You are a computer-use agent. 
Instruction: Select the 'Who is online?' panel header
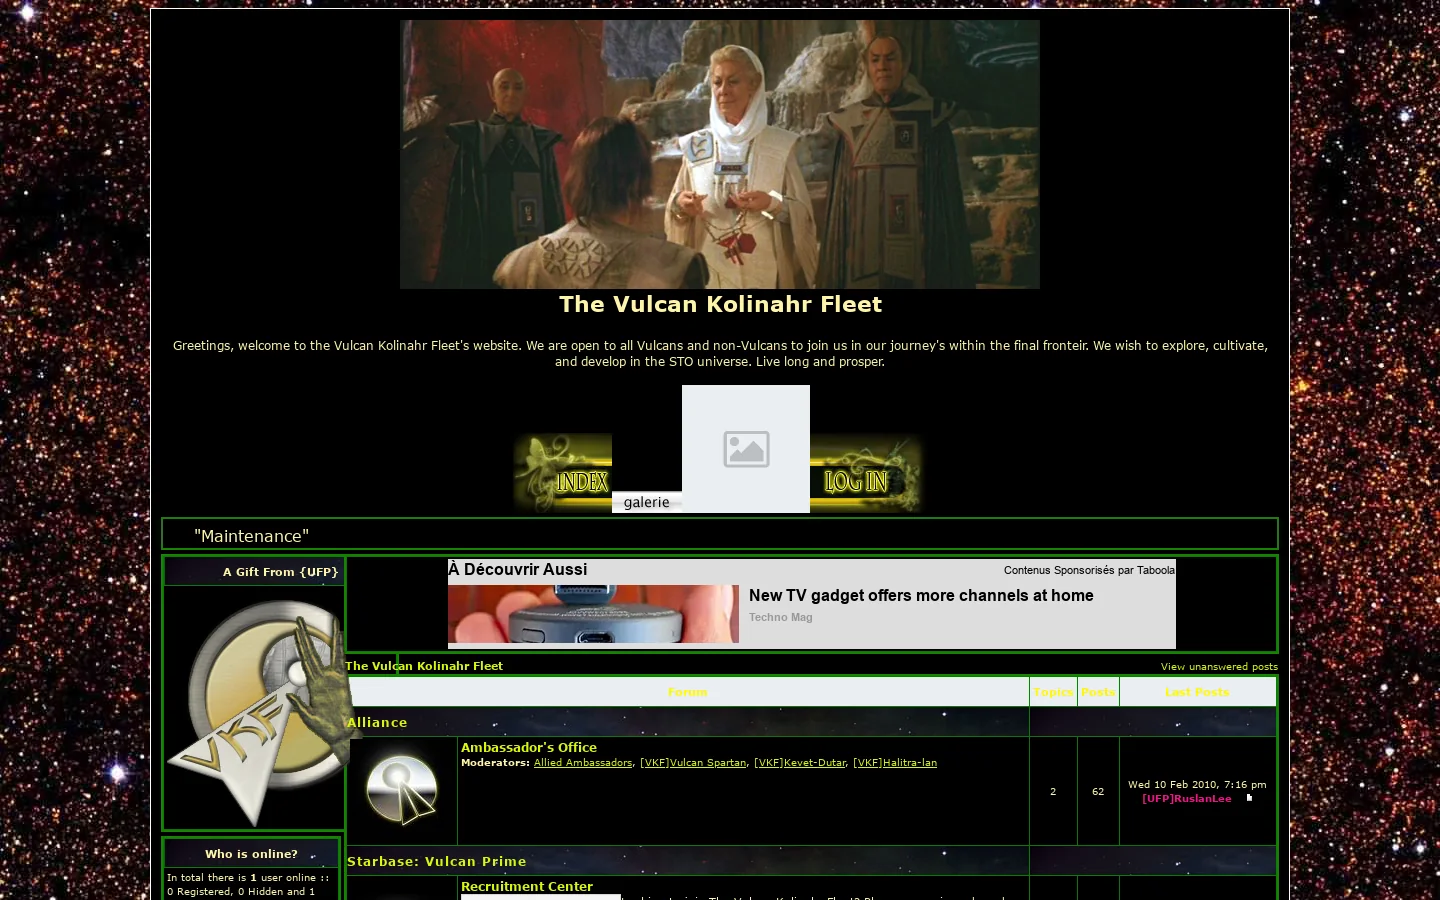251,854
